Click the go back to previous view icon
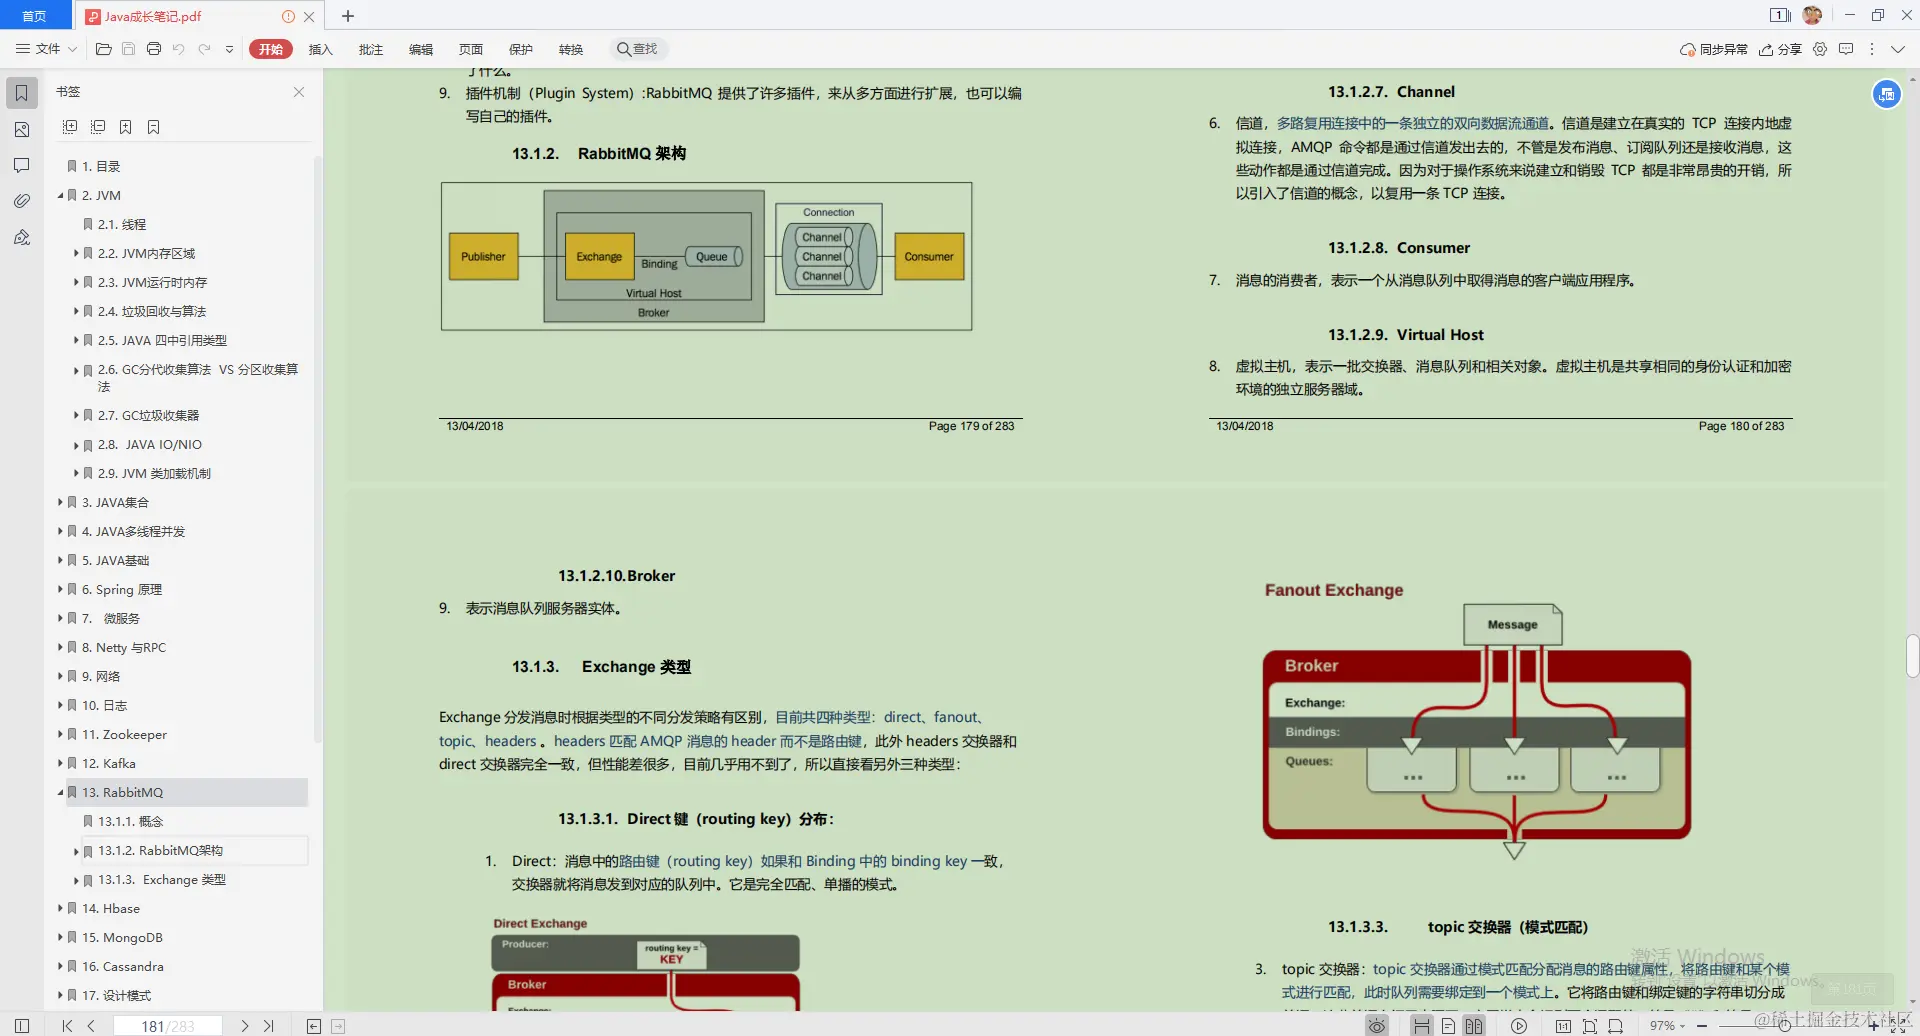The height and width of the screenshot is (1036, 1920). pos(314,1026)
